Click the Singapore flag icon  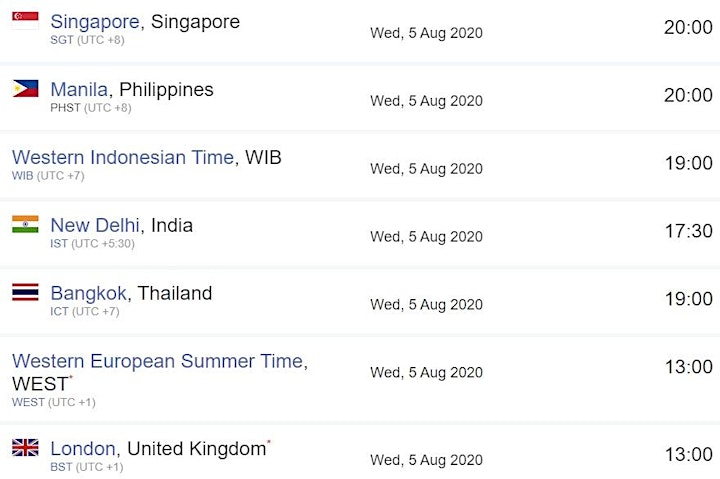(25, 21)
